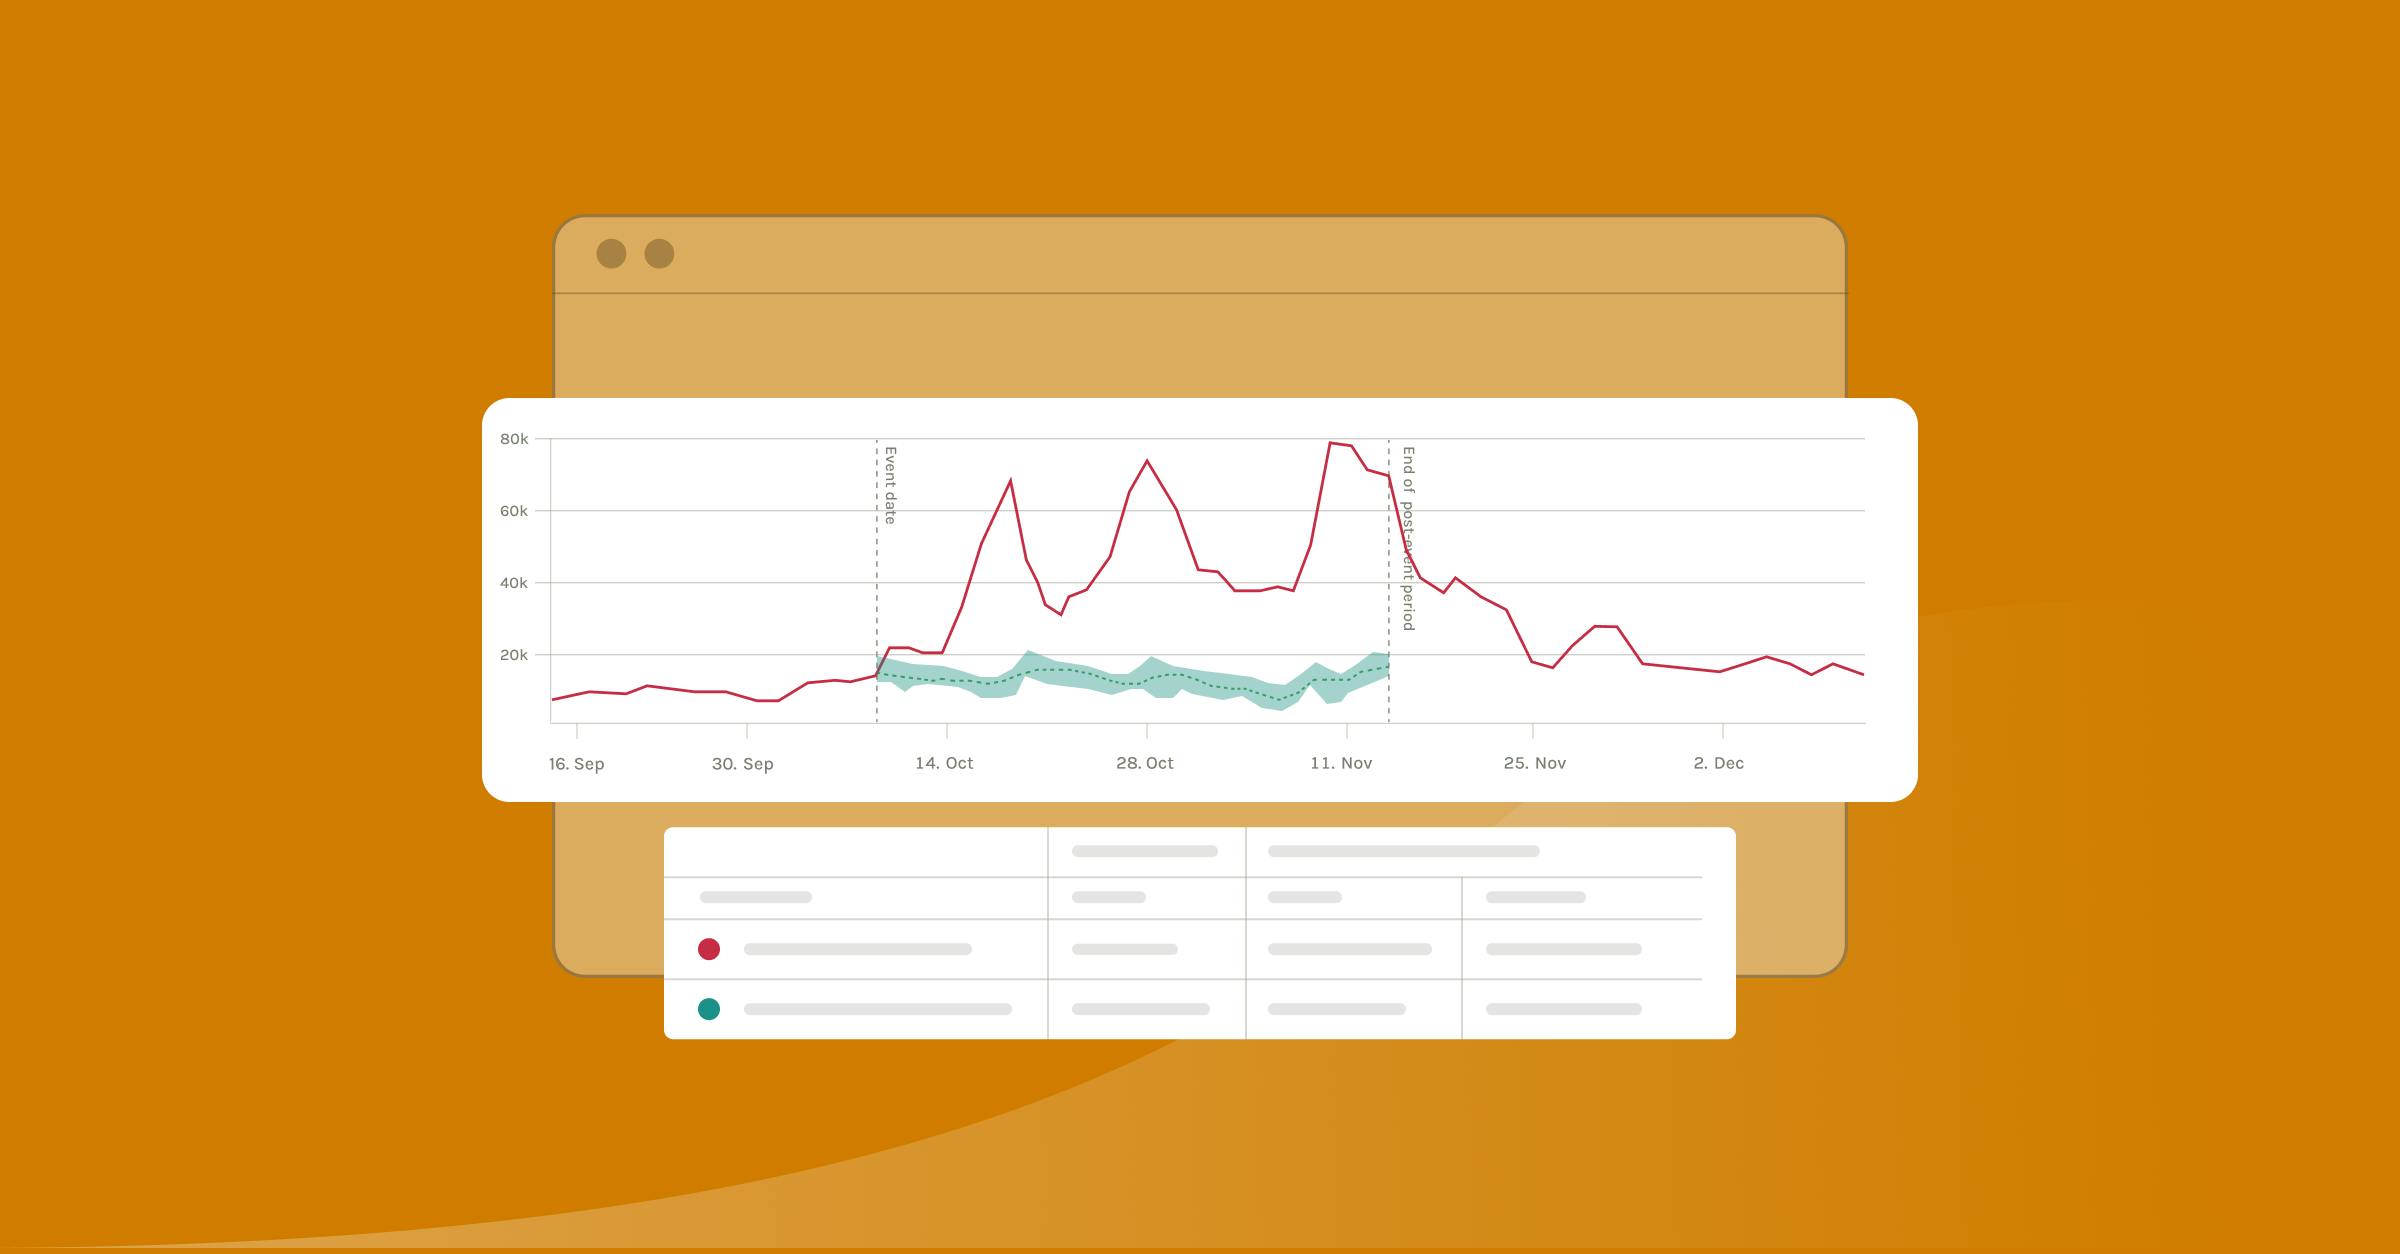Click the 25. Nov axis label
Image resolution: width=2400 pixels, height=1254 pixels.
point(1534,763)
